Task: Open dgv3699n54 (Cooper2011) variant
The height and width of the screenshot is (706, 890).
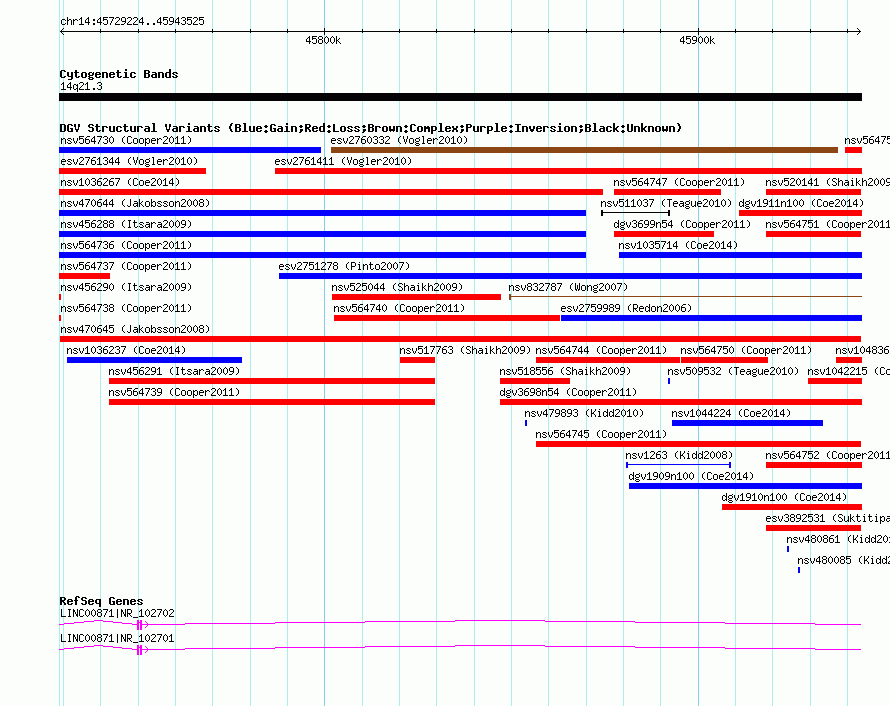Action: (682, 224)
